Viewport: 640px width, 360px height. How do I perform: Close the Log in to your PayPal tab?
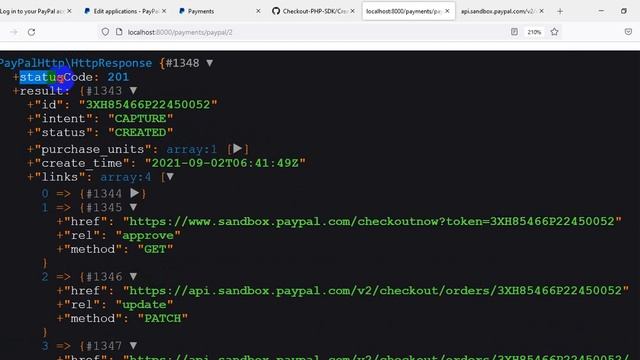click(x=69, y=11)
